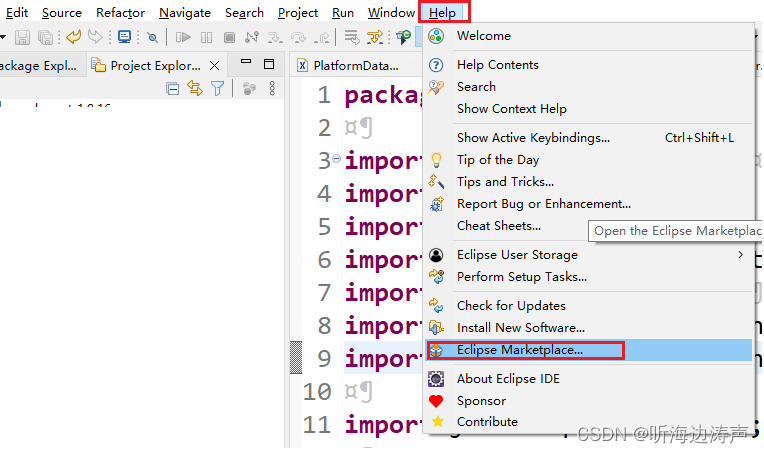Image resolution: width=764 pixels, height=453 pixels.
Task: Open Eclipse Marketplace
Action: 589,350
